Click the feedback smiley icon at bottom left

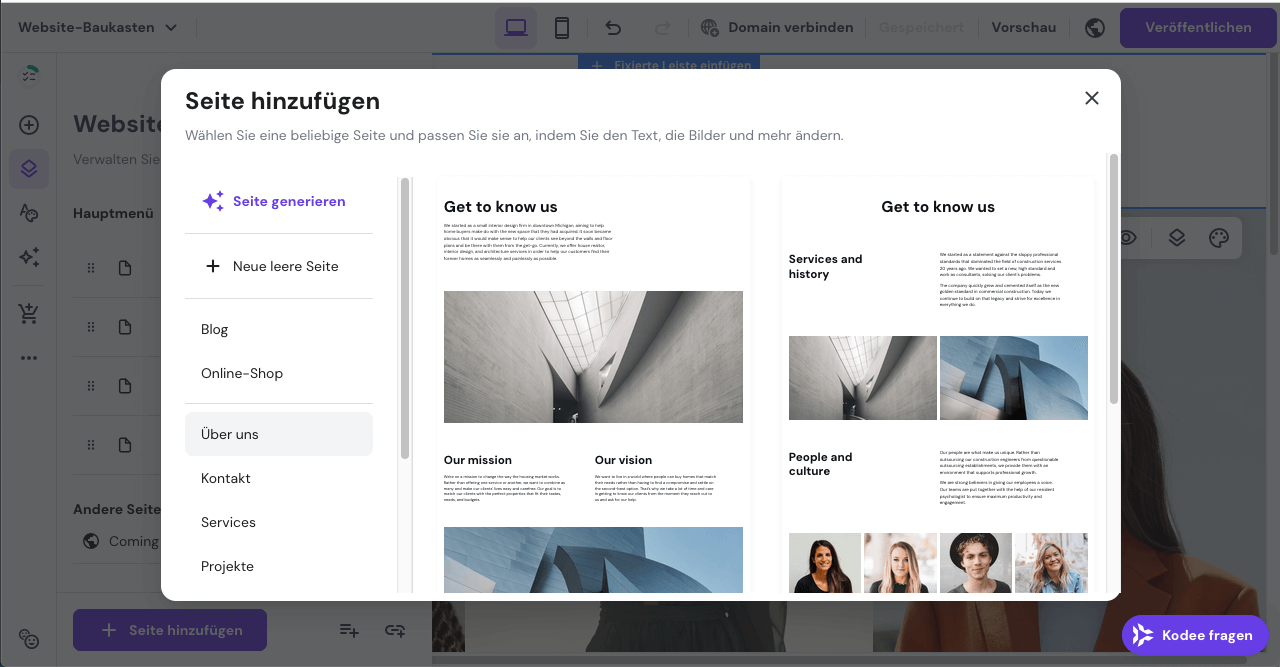[29, 639]
